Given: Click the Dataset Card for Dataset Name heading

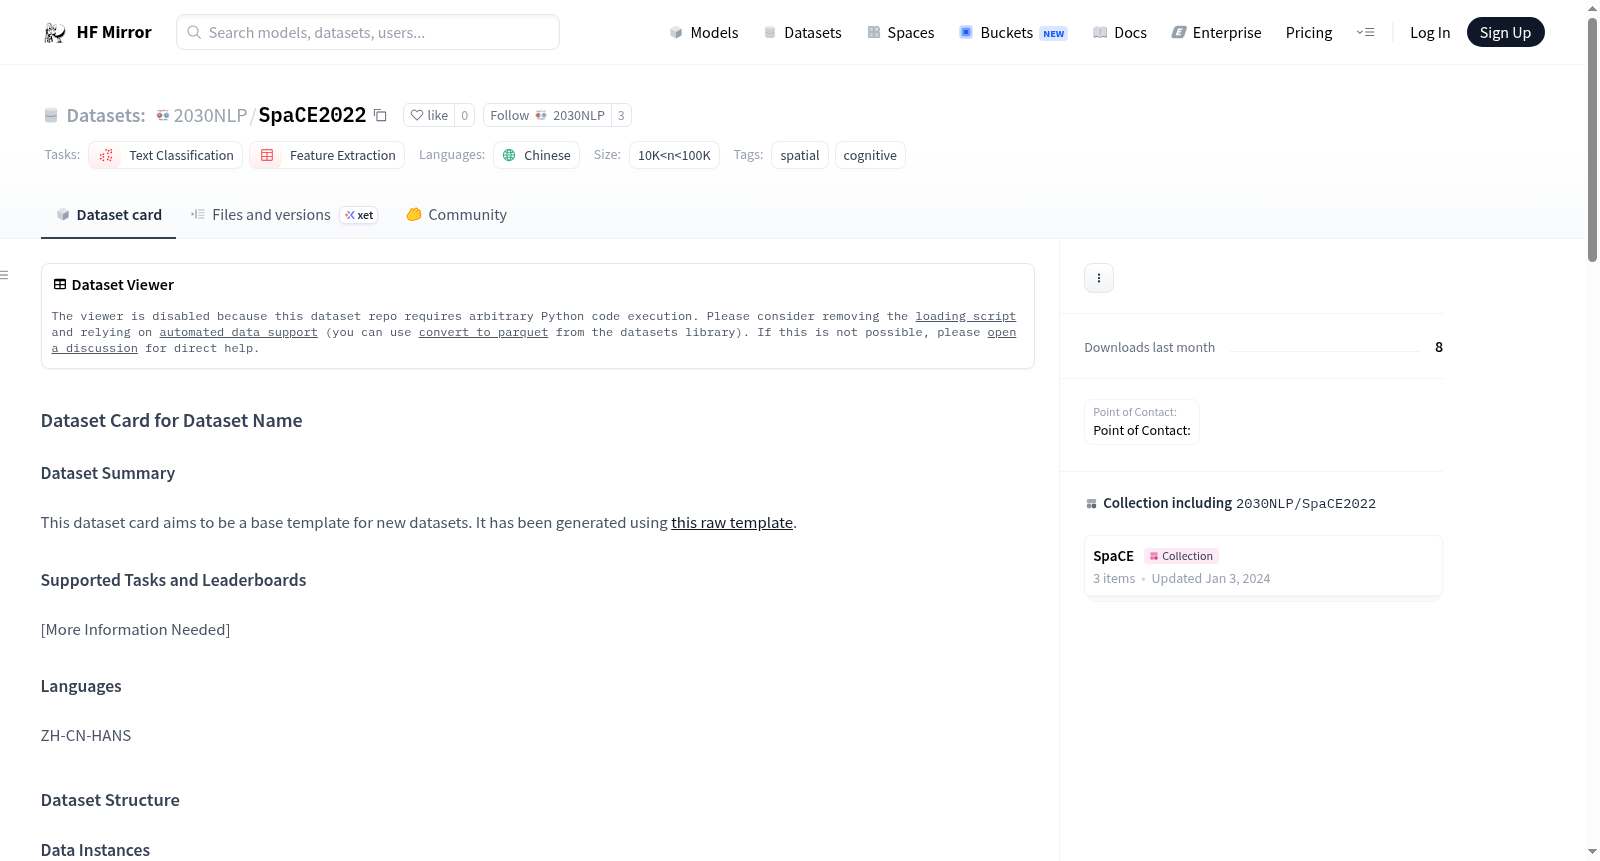Looking at the screenshot, I should tap(172, 421).
